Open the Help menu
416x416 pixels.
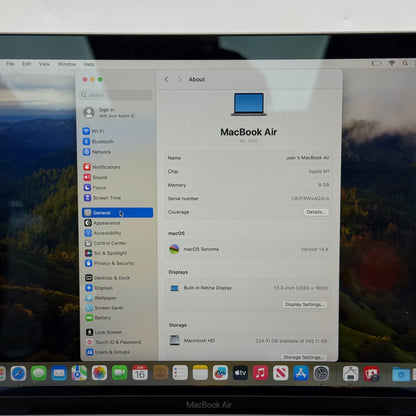89,64
